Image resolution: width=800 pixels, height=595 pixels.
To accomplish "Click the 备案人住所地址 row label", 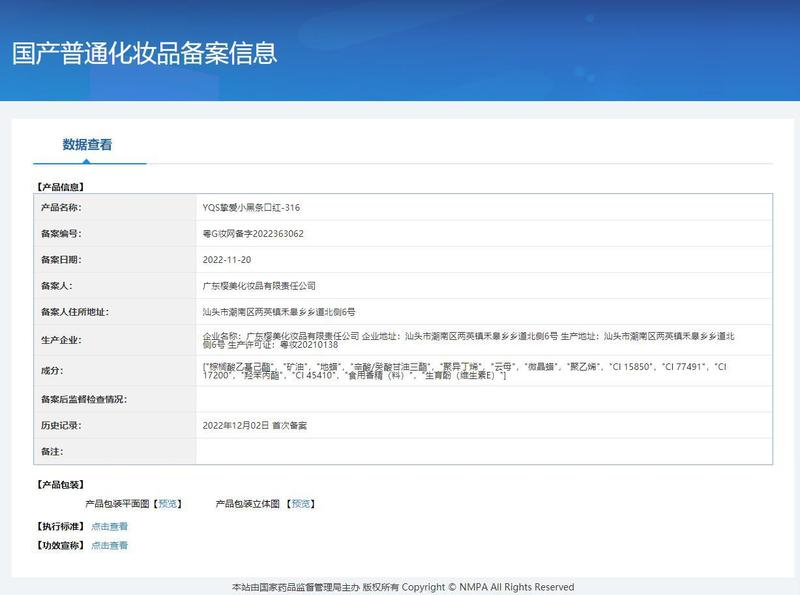I will click(x=75, y=312).
